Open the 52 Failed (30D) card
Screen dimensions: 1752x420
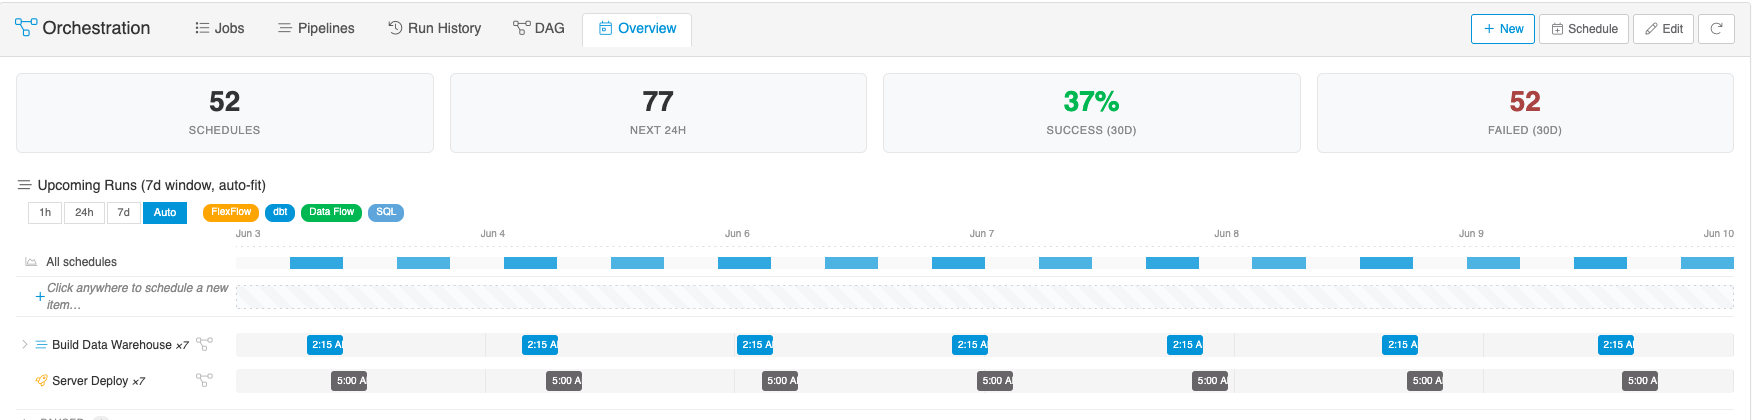coord(1525,113)
